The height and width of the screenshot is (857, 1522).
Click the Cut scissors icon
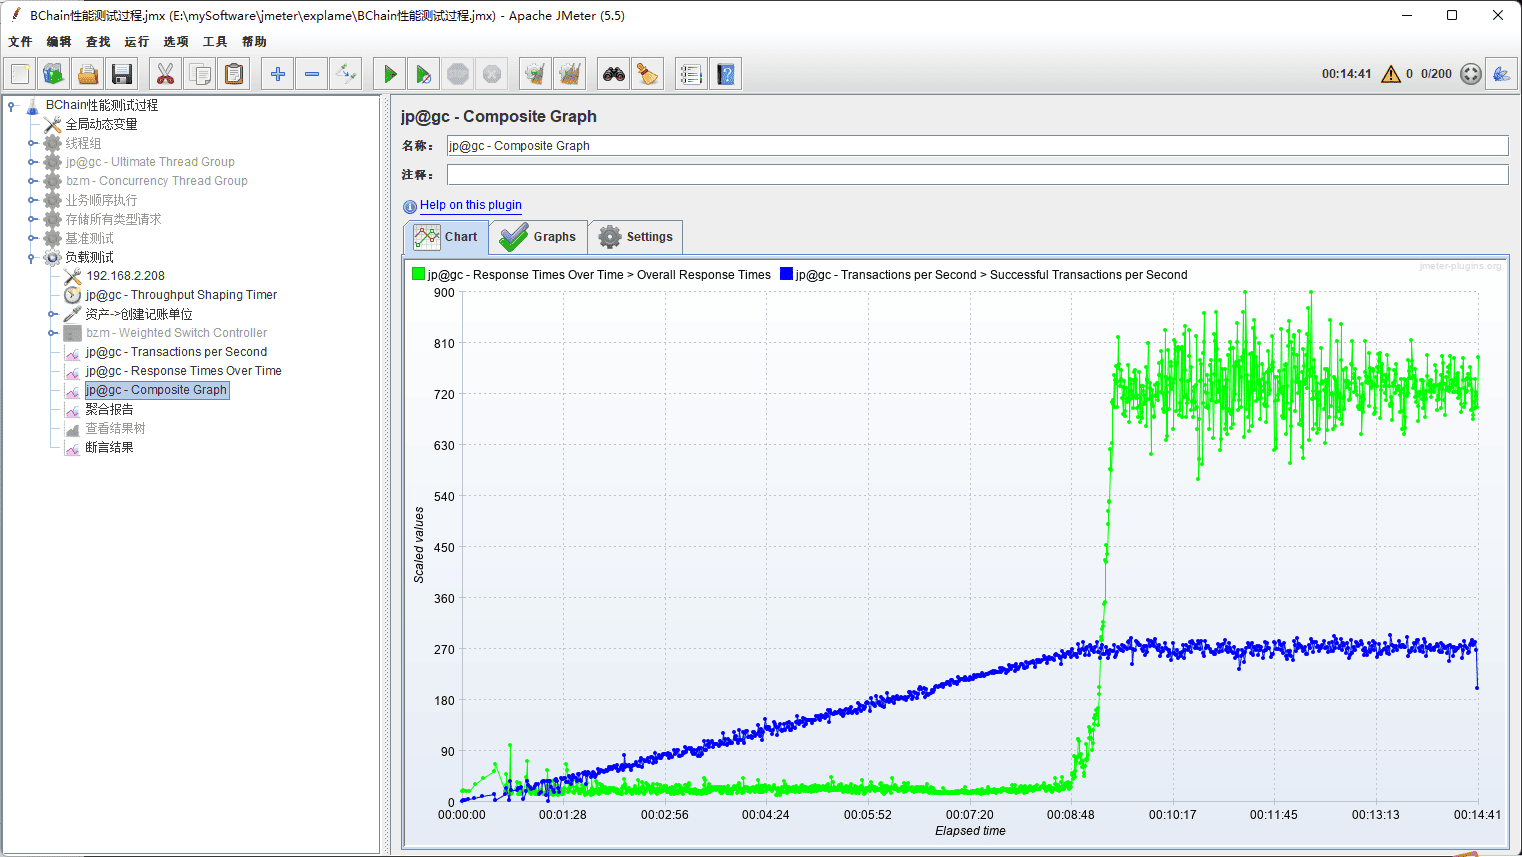pos(166,74)
